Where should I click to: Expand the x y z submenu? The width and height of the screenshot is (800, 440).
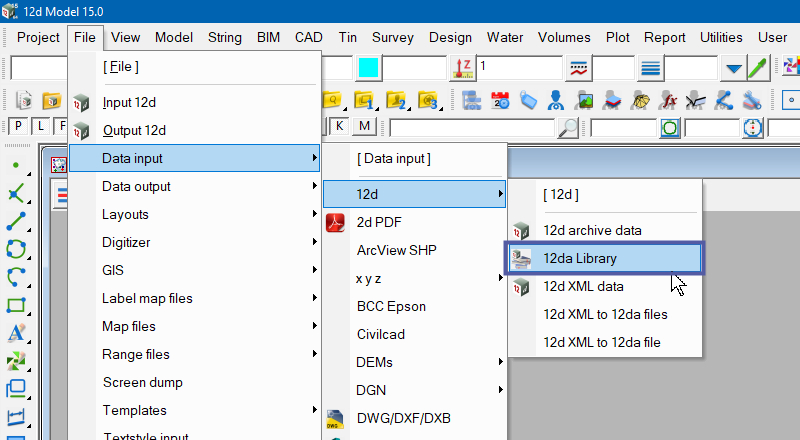[x=414, y=278]
